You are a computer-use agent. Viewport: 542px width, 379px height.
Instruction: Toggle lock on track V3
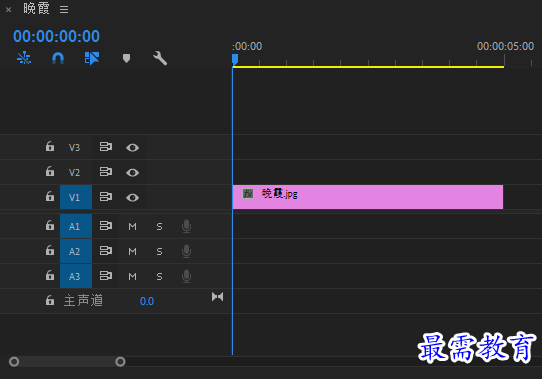point(50,147)
